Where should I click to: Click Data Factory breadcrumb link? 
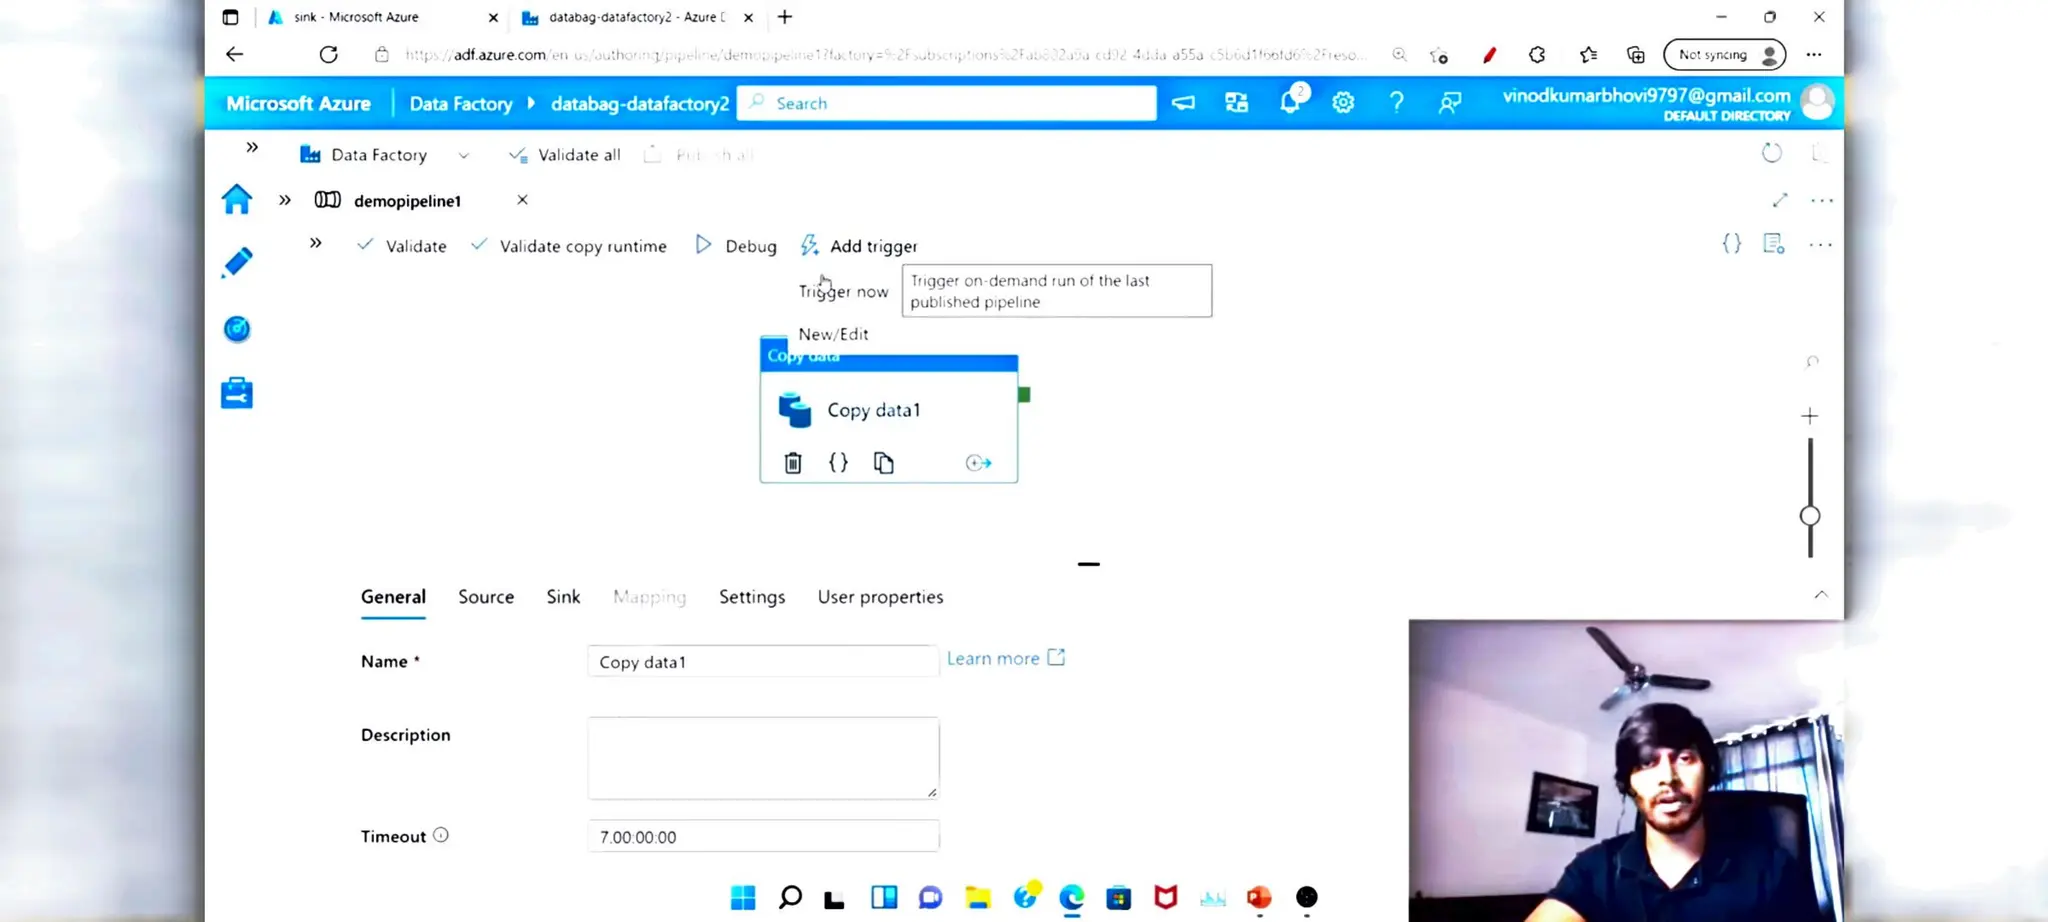click(460, 103)
